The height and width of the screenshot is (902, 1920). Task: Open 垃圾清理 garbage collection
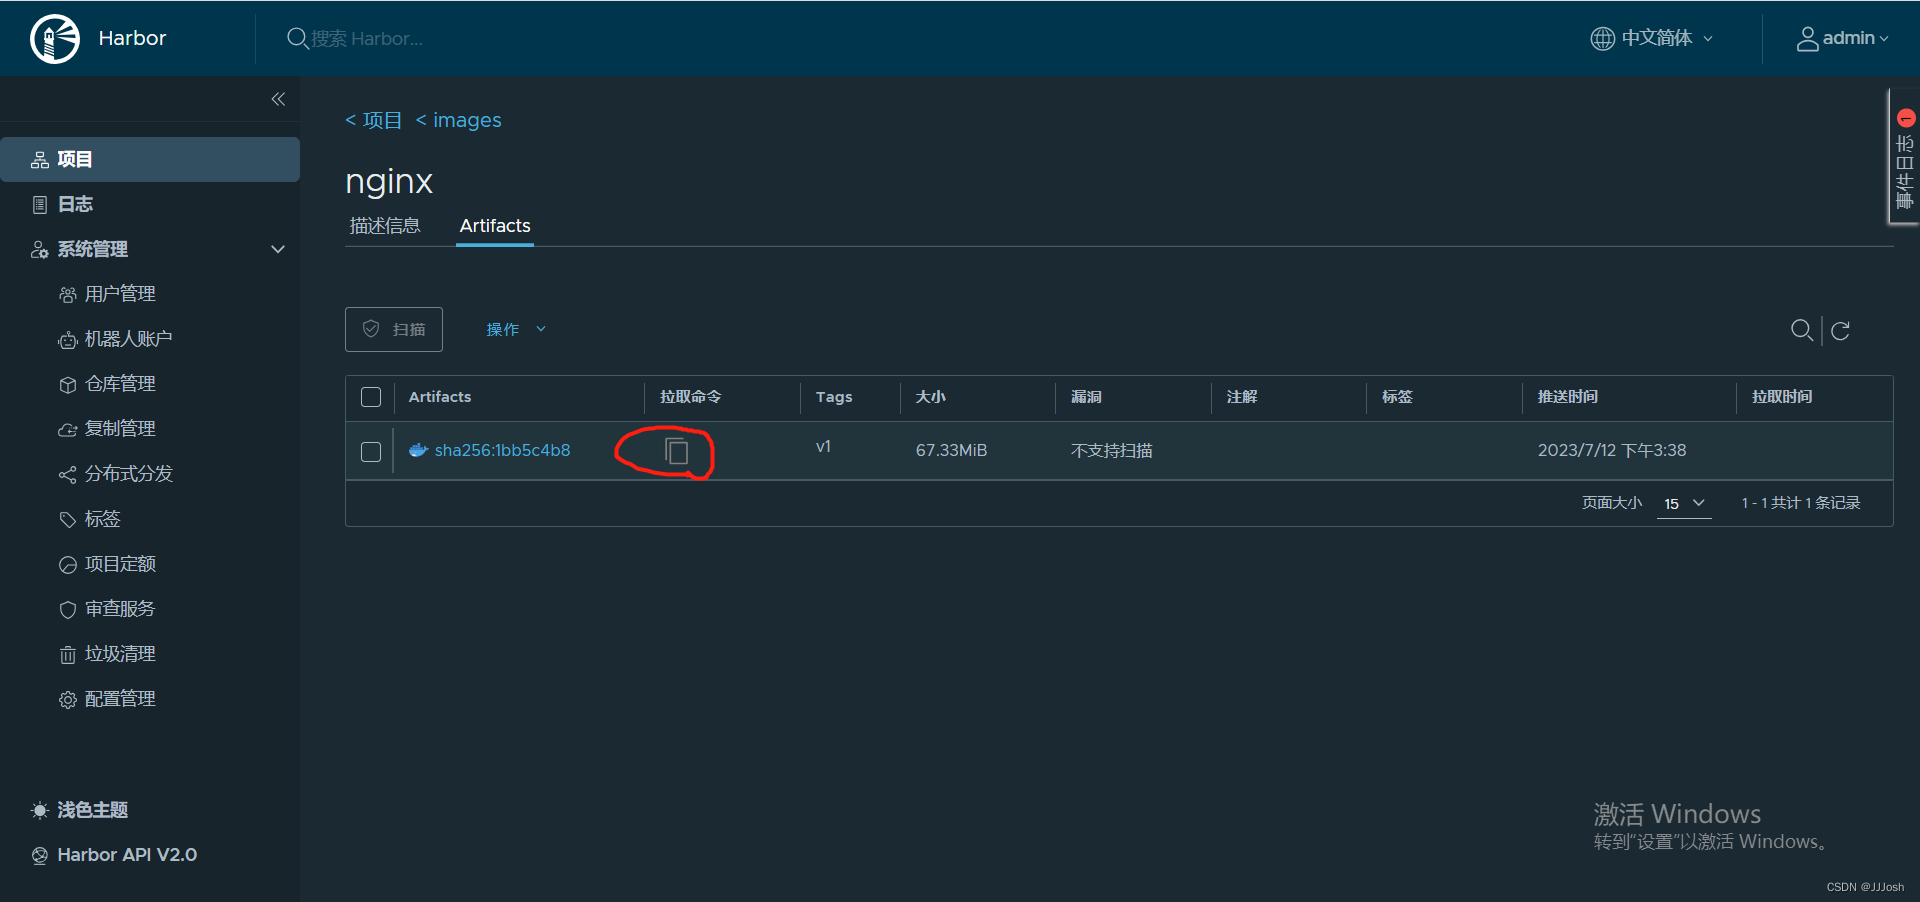point(120,654)
